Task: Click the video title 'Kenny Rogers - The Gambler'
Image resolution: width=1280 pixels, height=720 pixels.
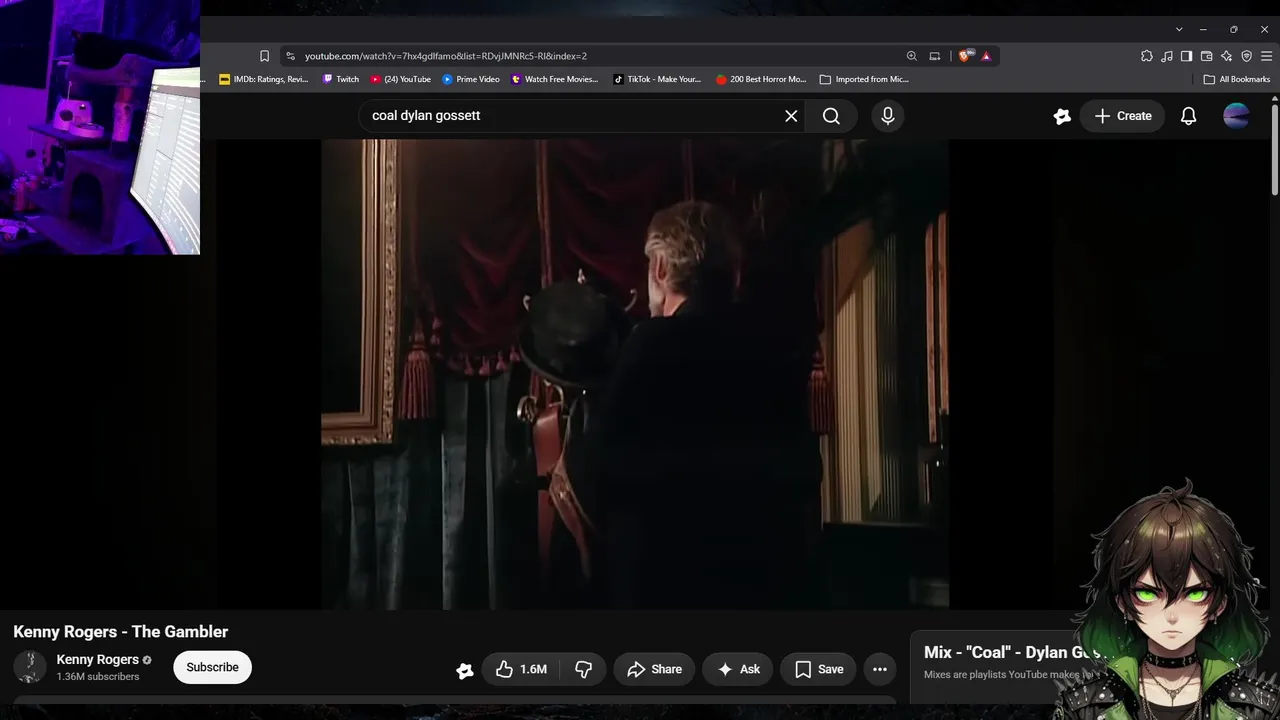Action: point(121,632)
